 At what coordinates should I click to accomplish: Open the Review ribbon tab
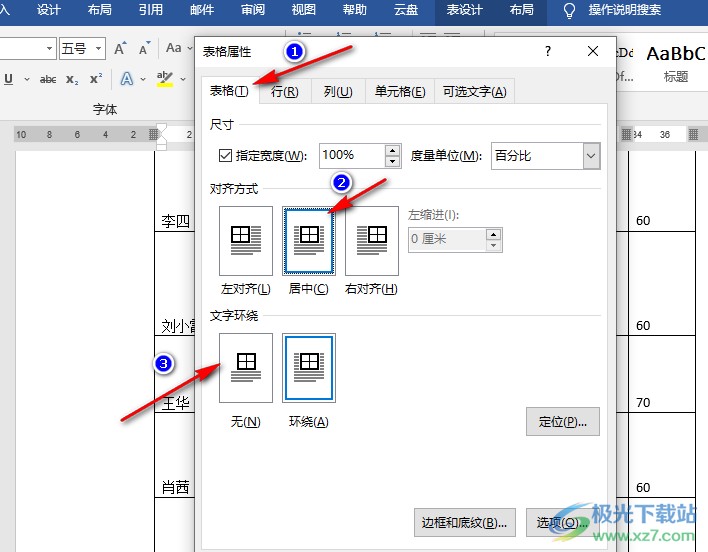point(252,10)
